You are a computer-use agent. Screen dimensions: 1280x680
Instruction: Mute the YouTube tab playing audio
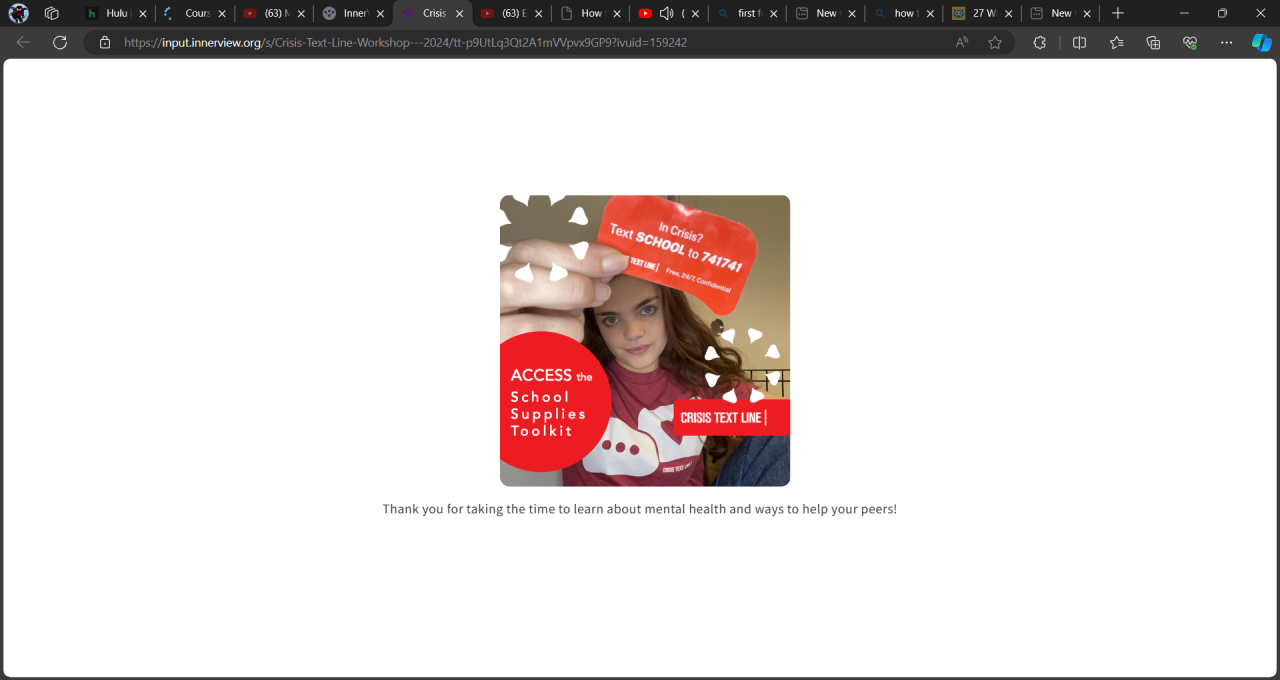tap(667, 14)
